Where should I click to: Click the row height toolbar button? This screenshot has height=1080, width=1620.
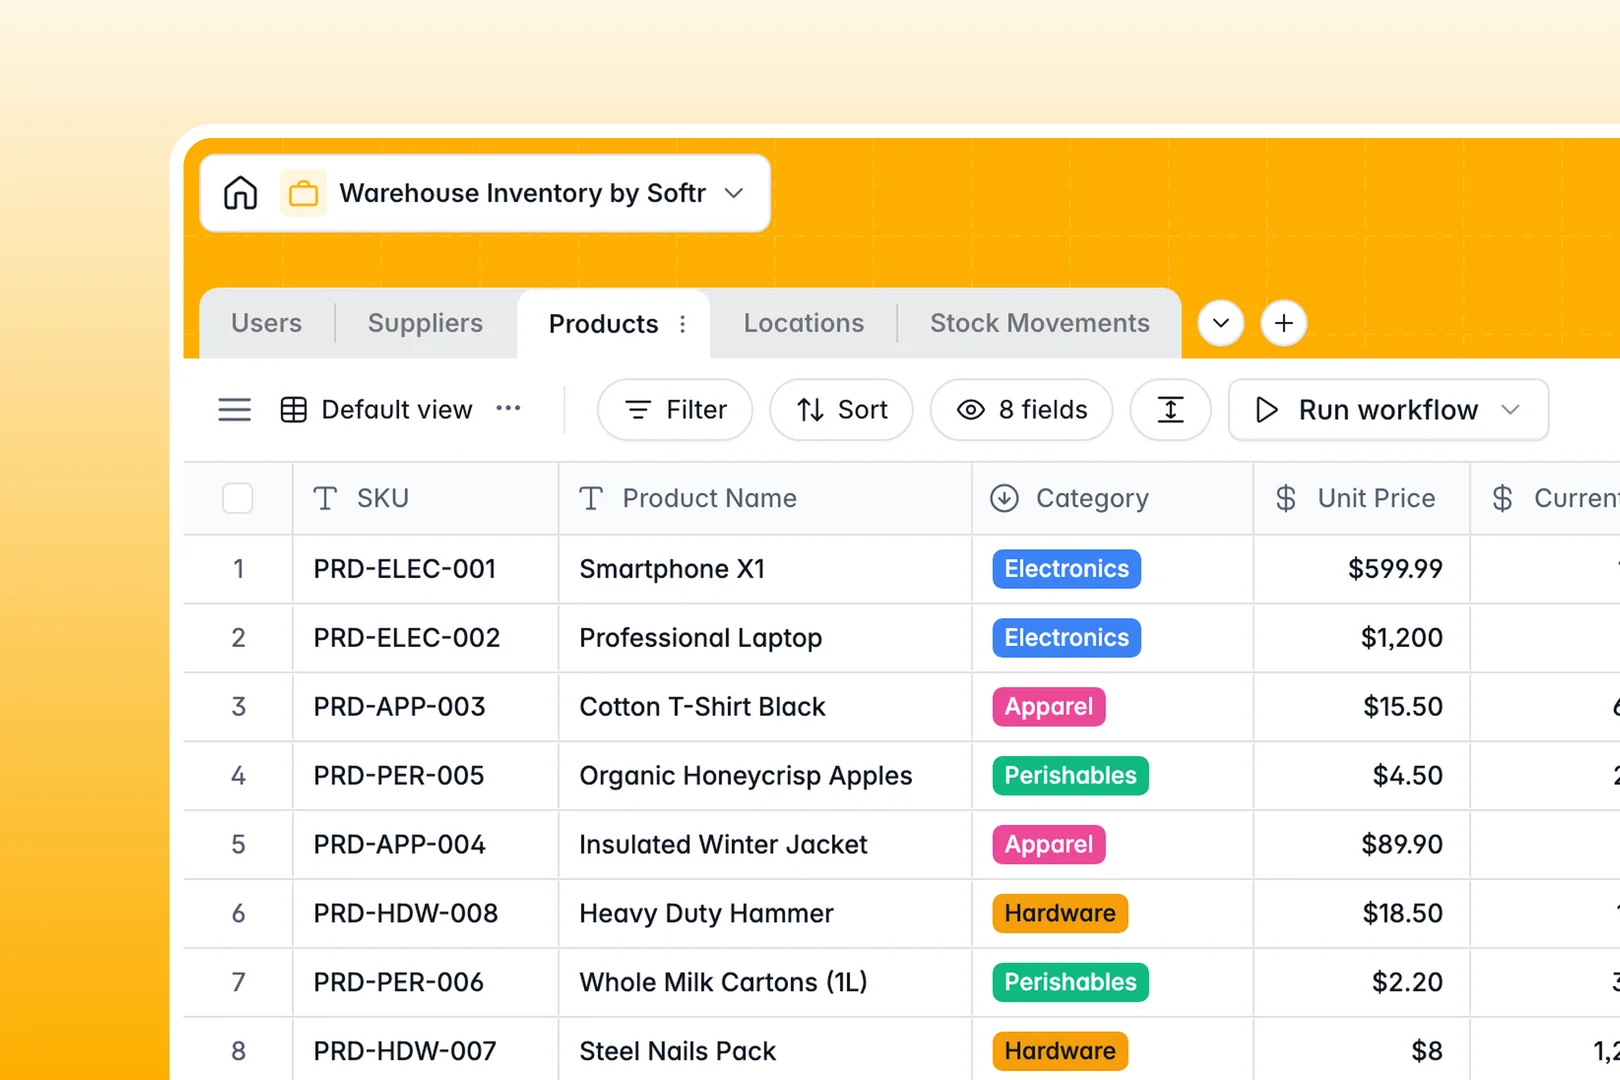1170,410
